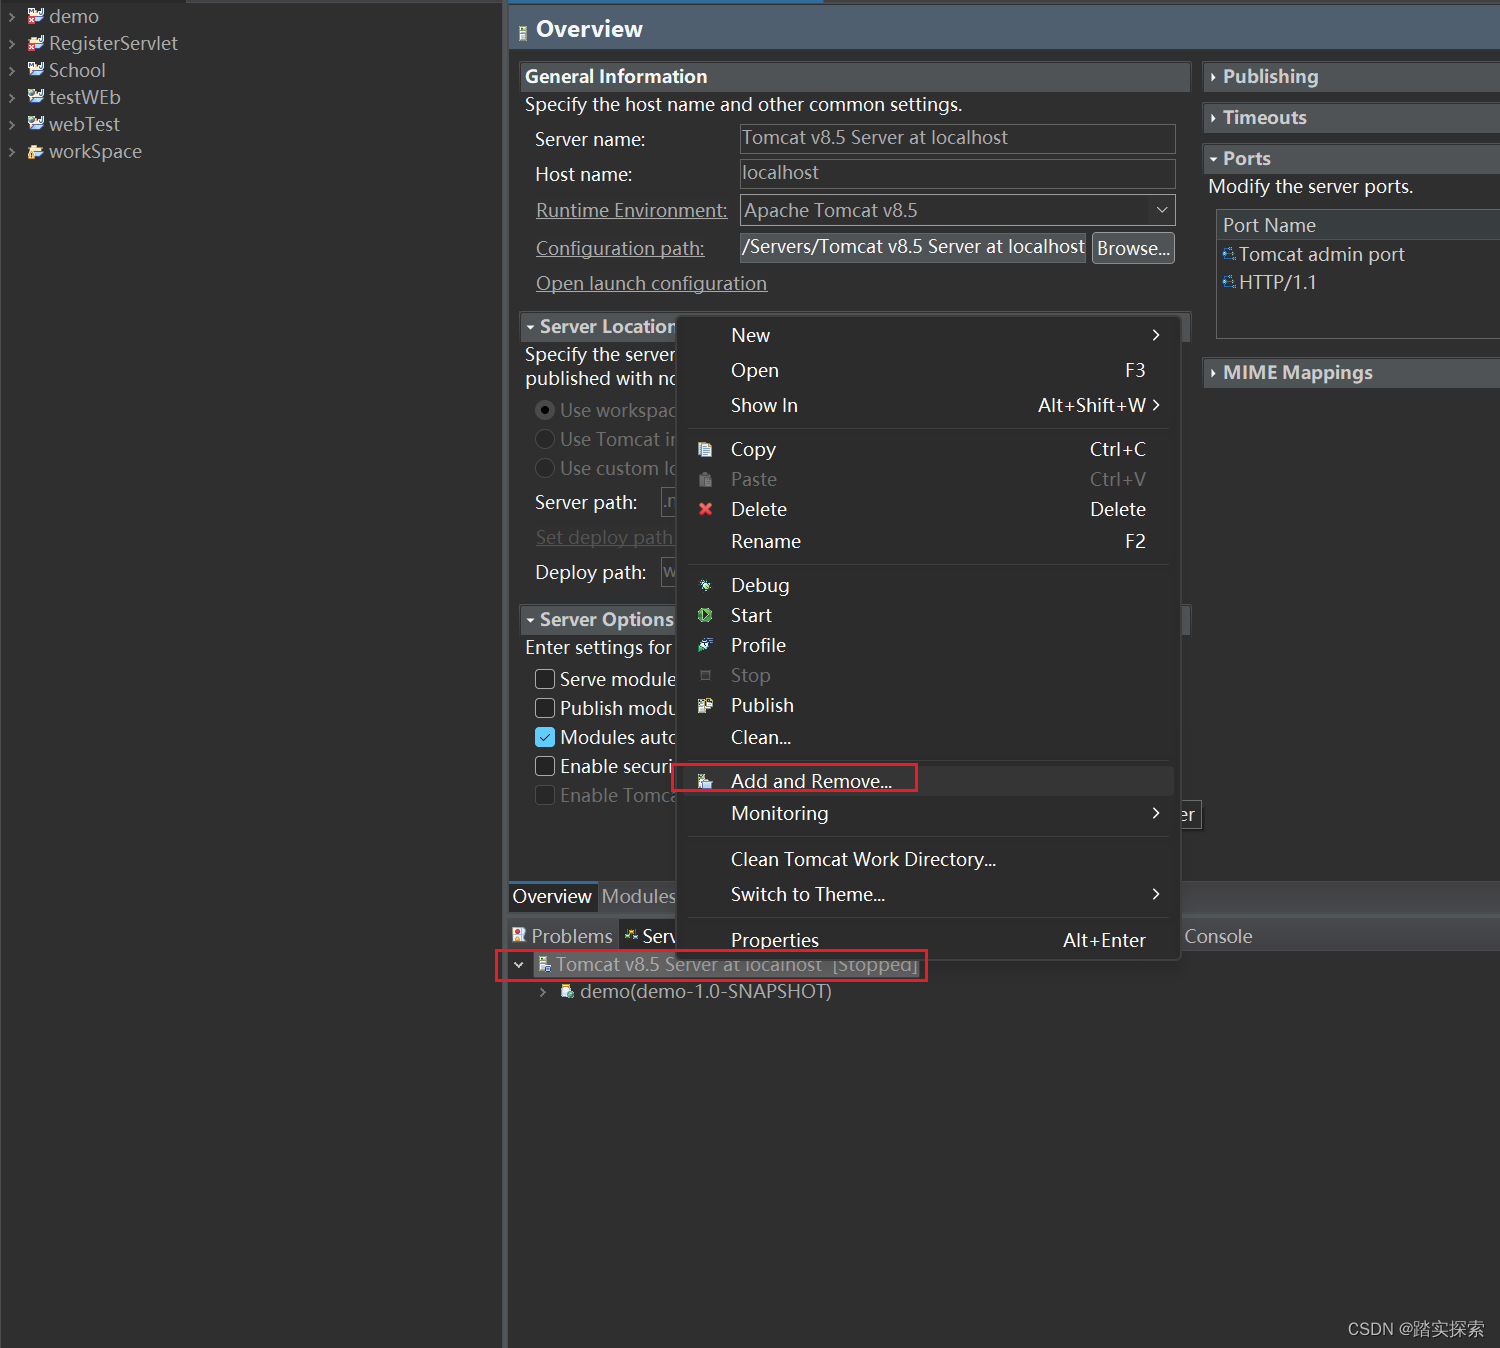This screenshot has height=1348, width=1500.
Task: Toggle Serve modules without publishing checkbox
Action: pos(545,679)
